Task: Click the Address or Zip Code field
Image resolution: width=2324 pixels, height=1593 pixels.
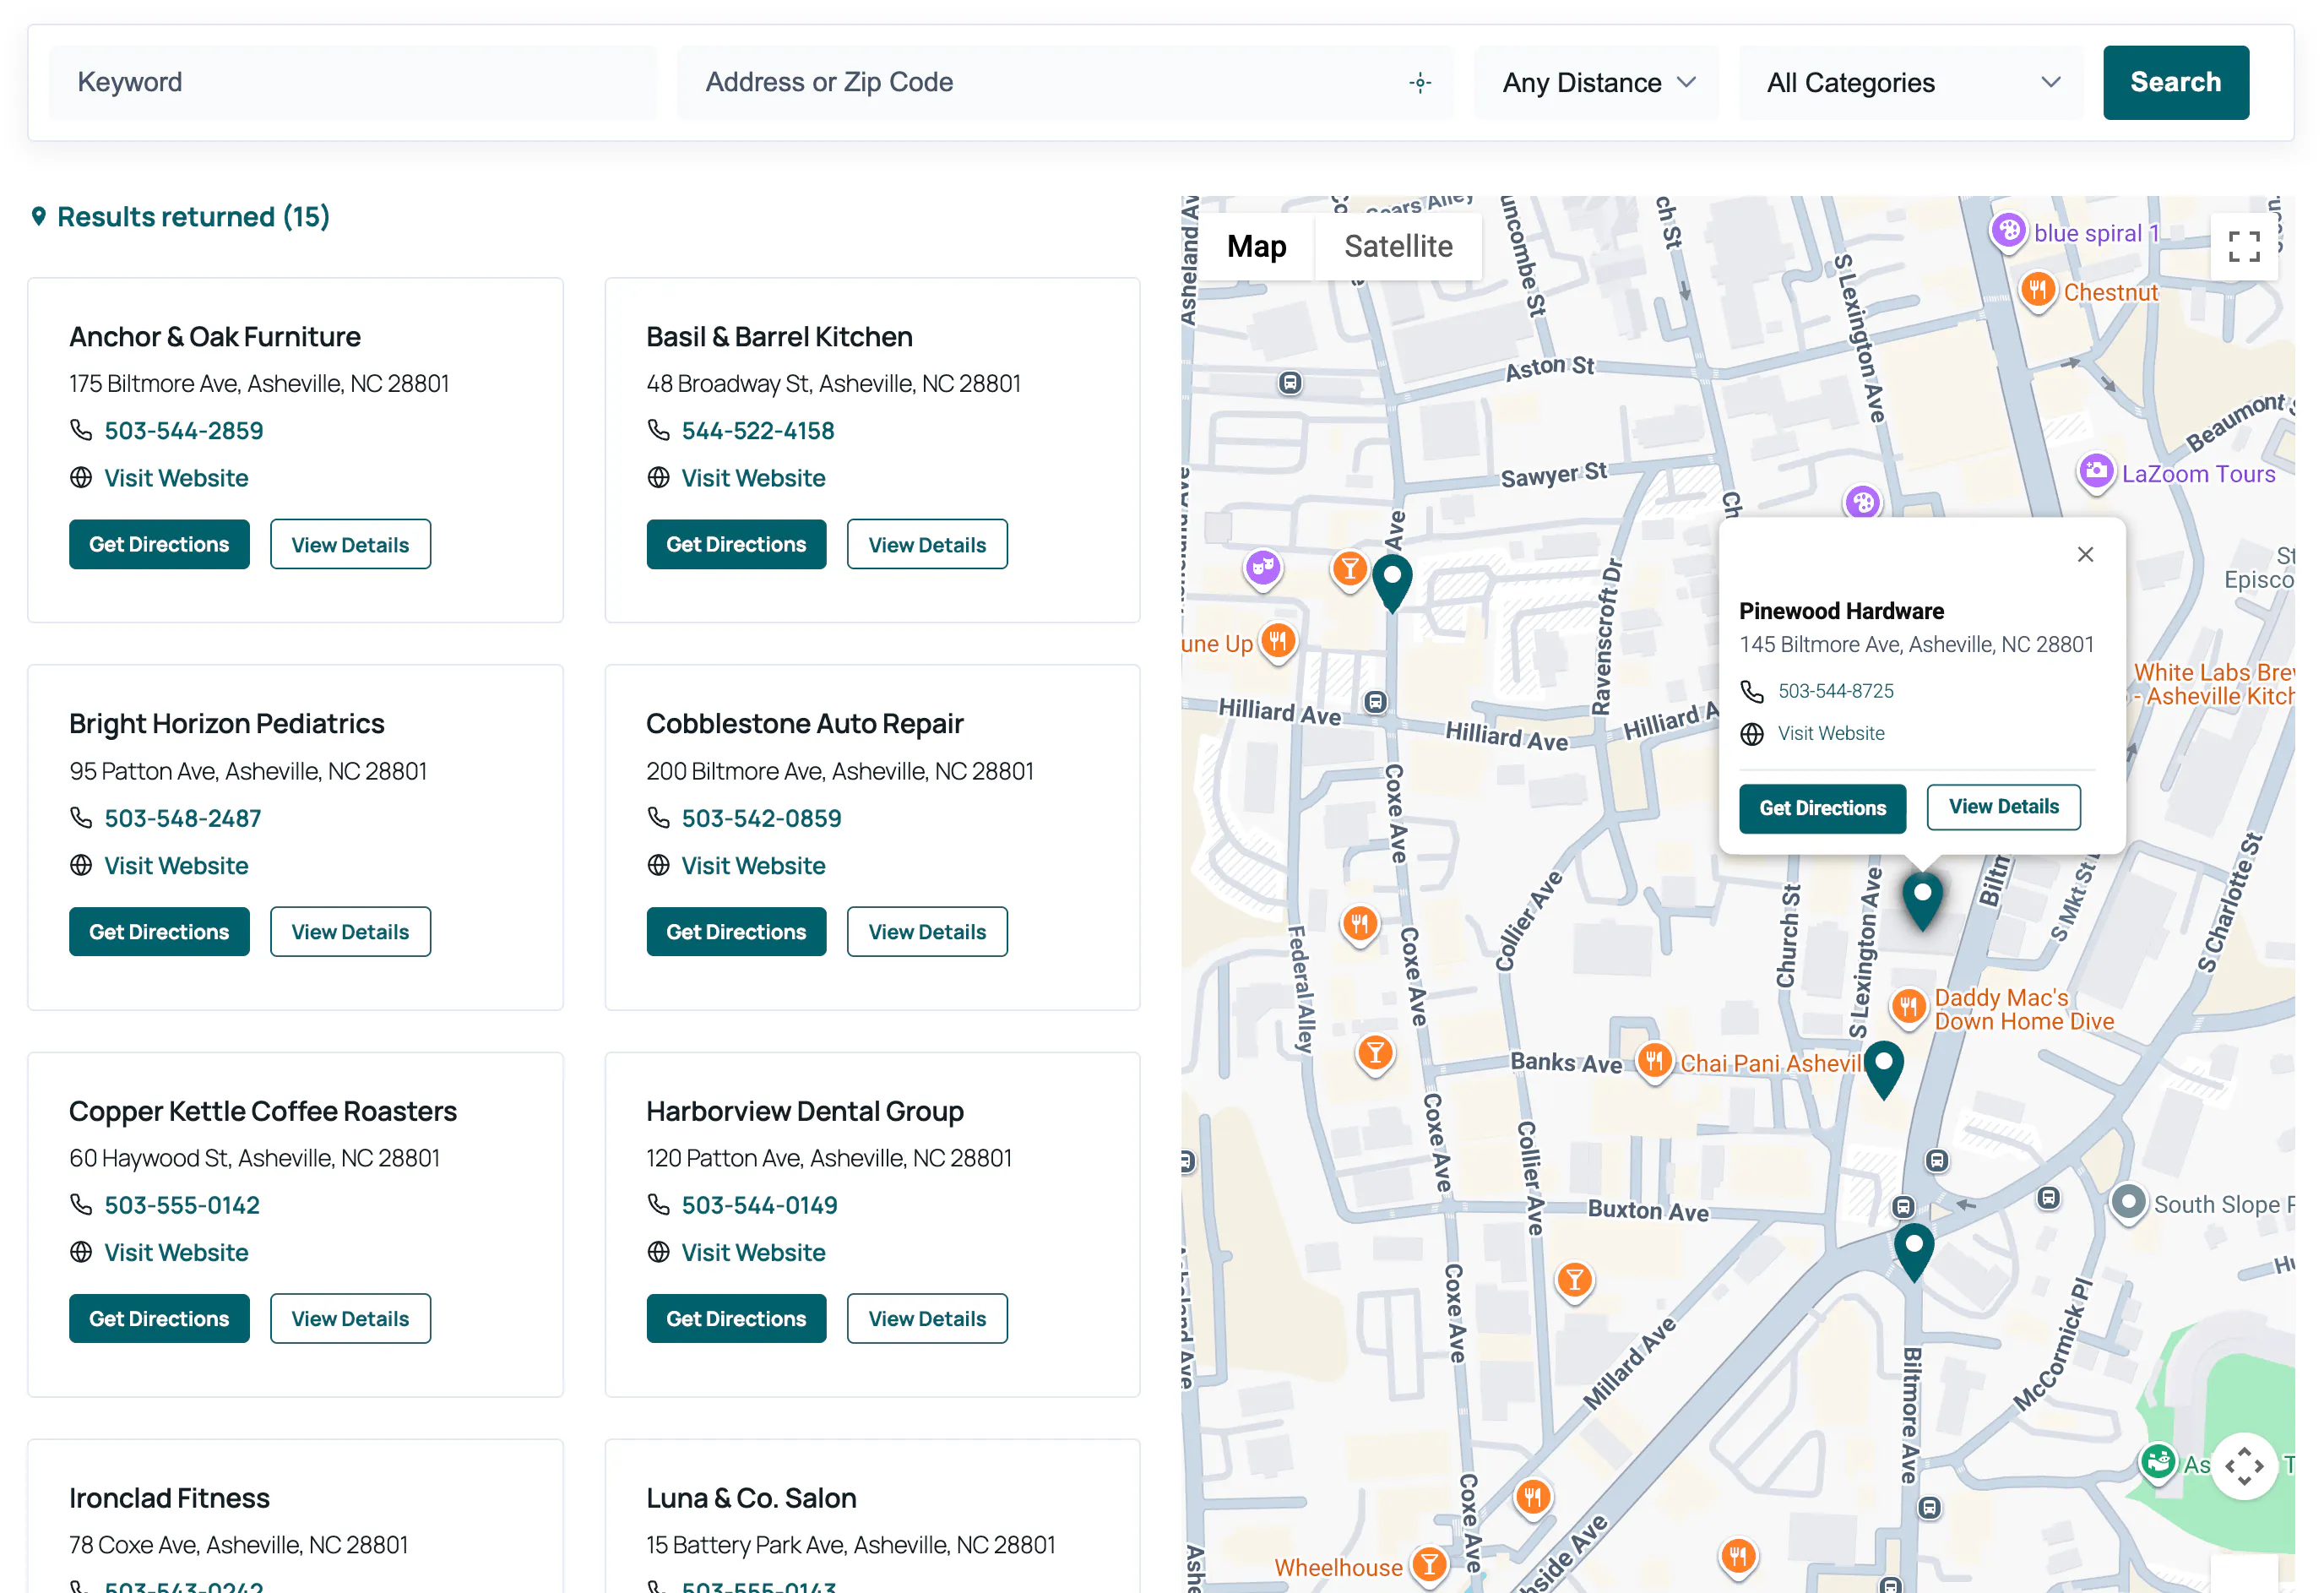Action: coord(1065,83)
